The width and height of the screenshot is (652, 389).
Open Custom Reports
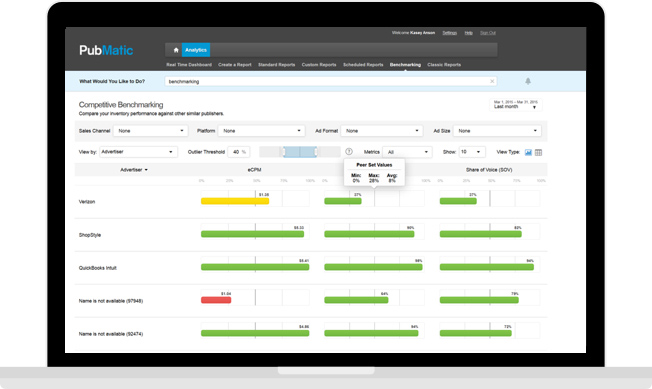tap(319, 65)
